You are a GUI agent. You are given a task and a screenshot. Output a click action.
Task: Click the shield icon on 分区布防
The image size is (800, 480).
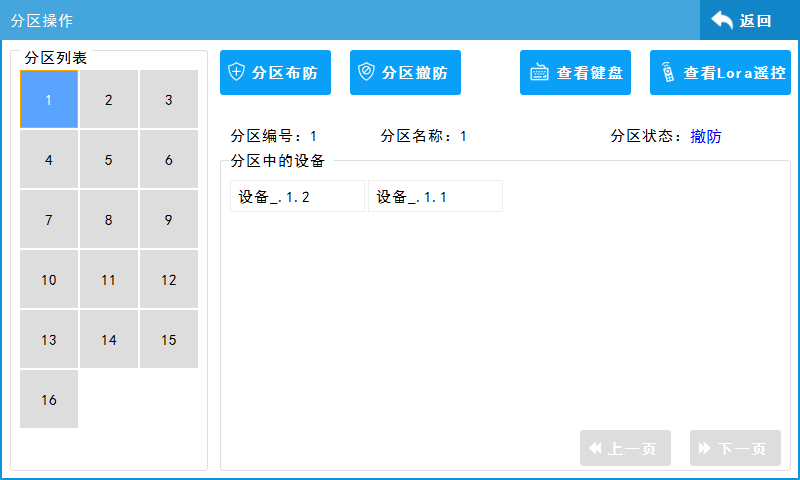point(237,72)
